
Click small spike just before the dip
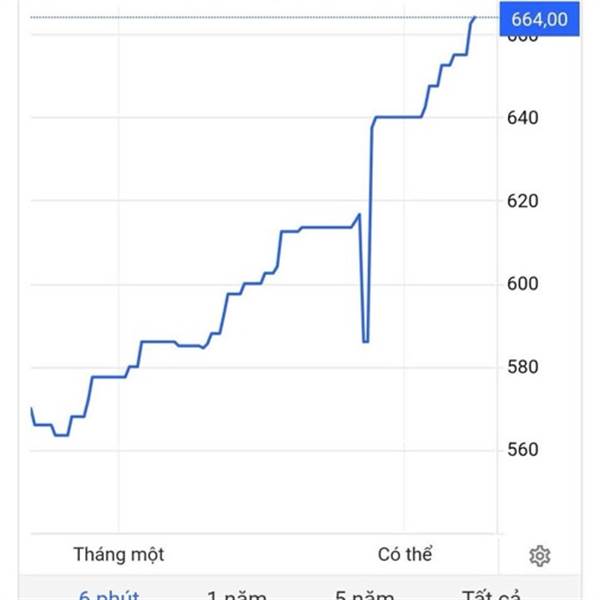click(359, 215)
